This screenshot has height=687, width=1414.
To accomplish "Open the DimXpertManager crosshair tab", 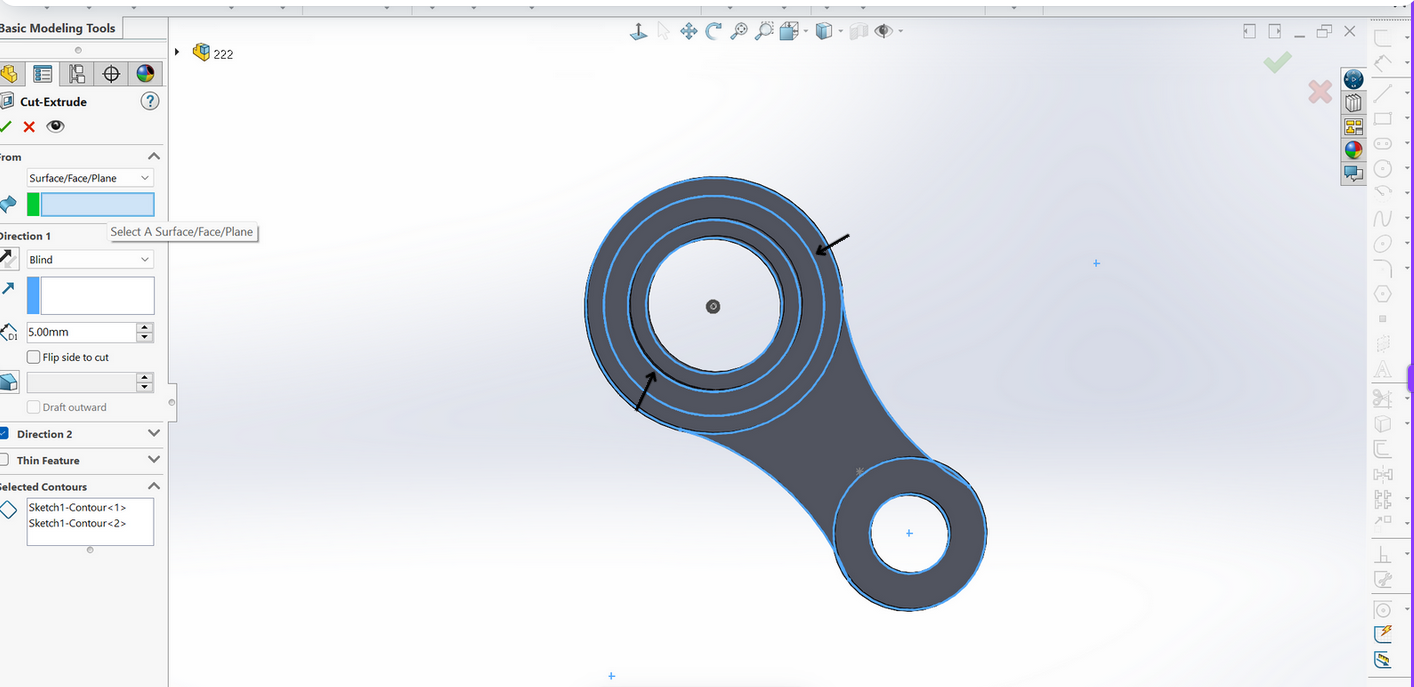I will (111, 74).
